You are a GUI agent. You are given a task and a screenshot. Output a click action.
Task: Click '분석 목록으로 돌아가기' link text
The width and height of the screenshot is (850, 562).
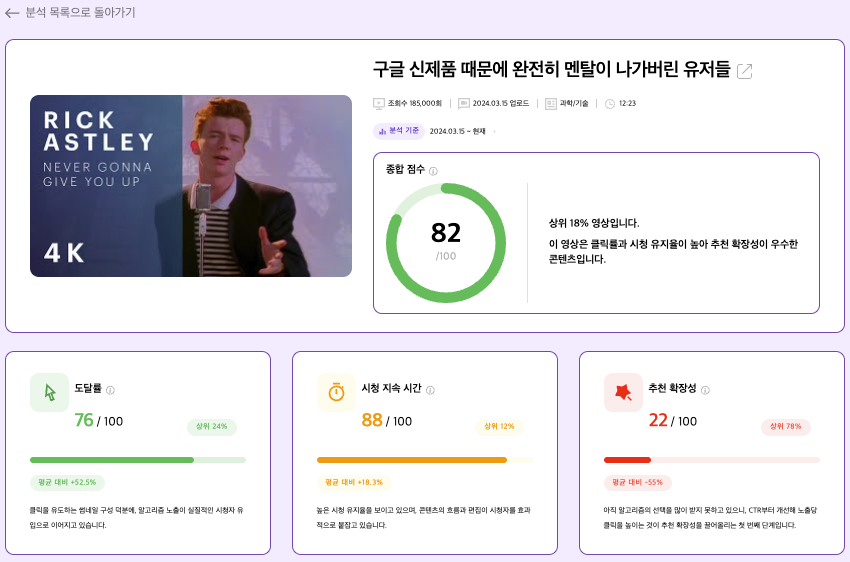click(81, 12)
